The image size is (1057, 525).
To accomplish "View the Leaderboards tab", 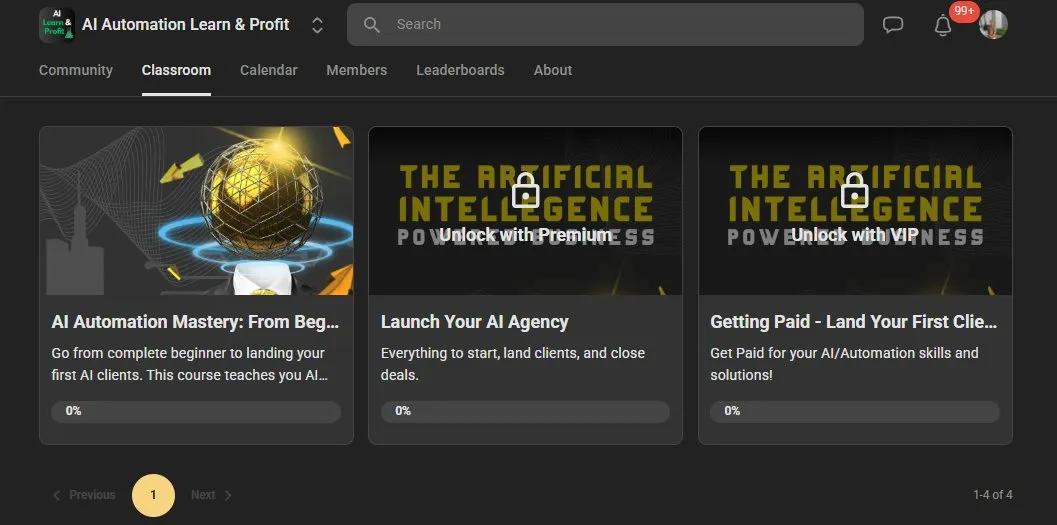I will click(460, 70).
